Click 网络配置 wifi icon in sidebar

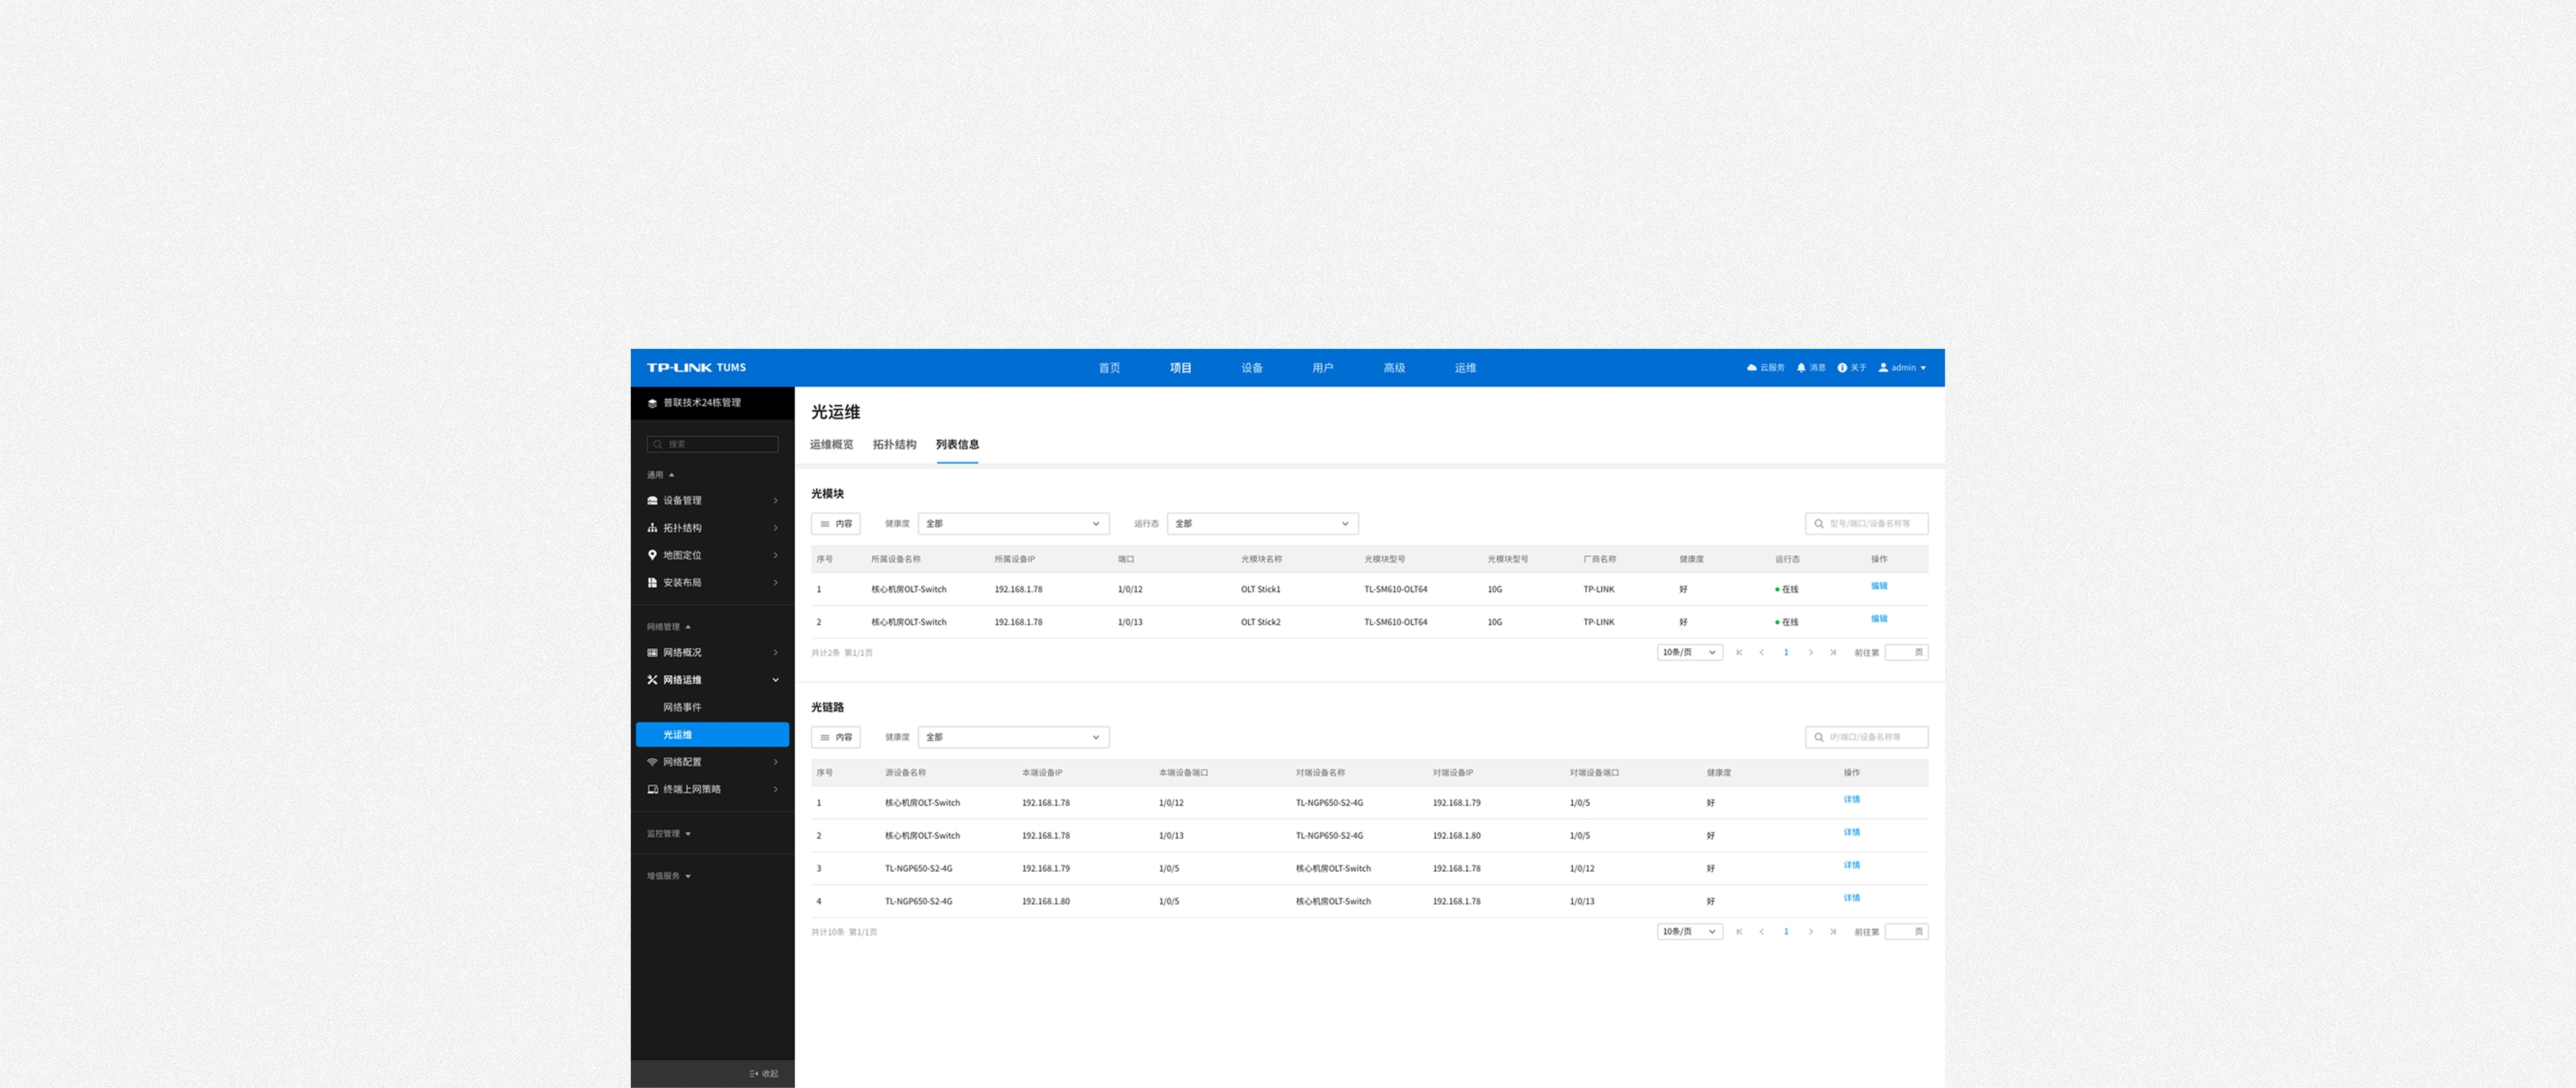tap(652, 762)
